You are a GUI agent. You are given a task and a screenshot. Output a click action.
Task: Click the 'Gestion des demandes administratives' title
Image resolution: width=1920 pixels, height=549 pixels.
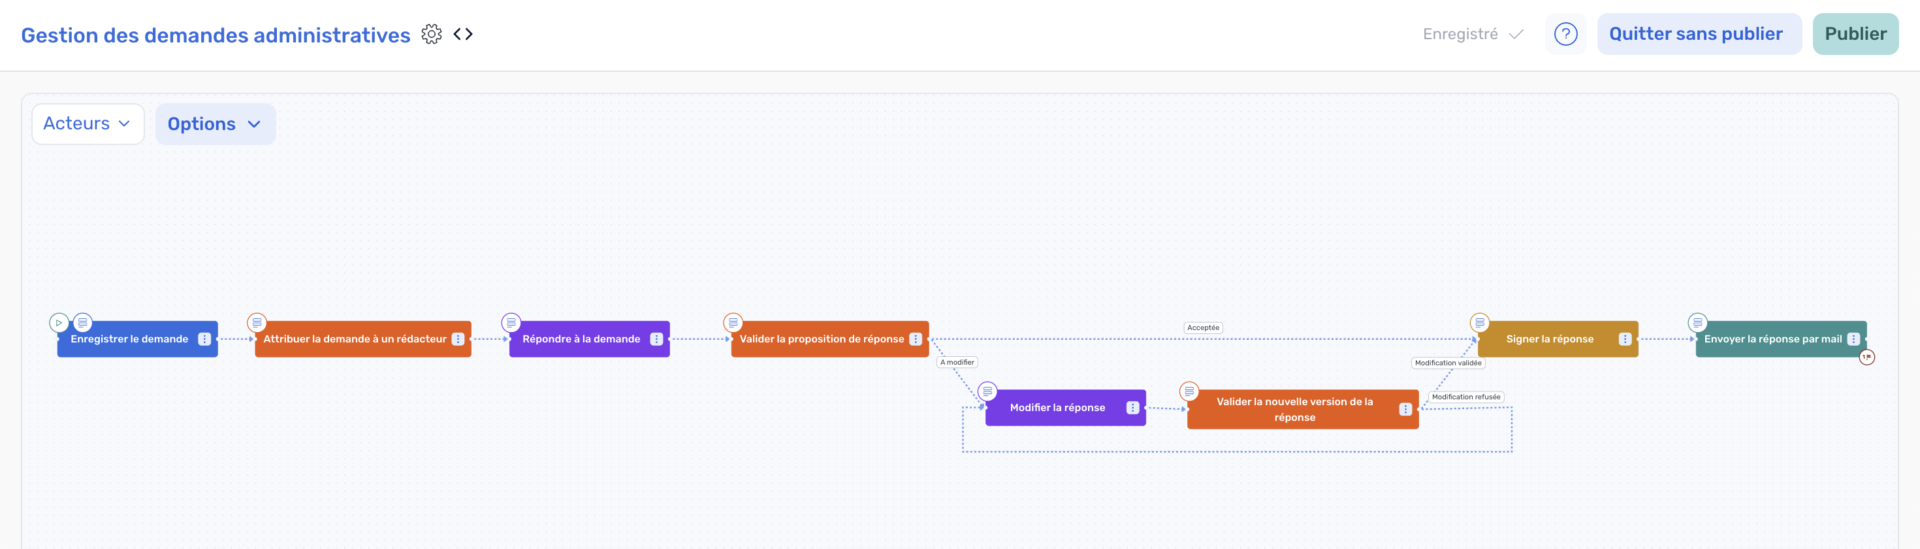point(215,36)
